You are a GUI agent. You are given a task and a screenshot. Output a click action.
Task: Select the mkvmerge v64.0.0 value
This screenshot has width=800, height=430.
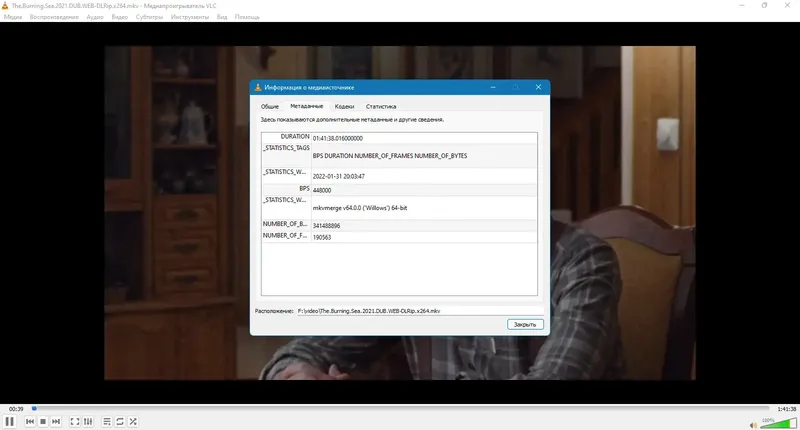pos(360,208)
